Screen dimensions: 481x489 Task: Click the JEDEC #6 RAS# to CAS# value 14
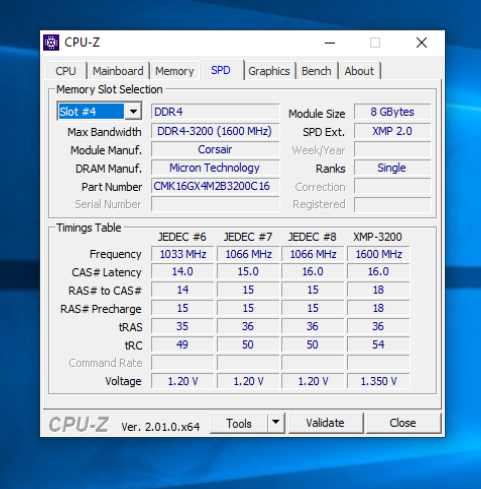click(182, 290)
